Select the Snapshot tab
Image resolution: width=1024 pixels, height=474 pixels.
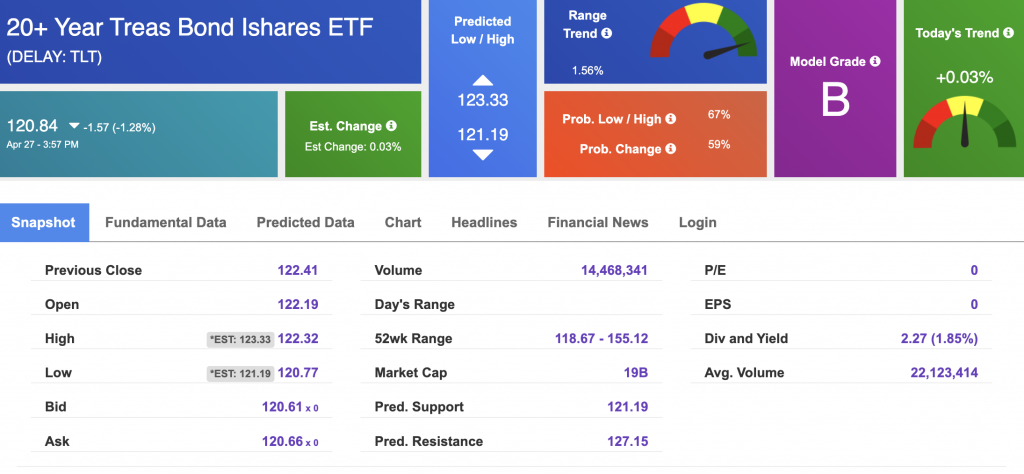tap(44, 223)
